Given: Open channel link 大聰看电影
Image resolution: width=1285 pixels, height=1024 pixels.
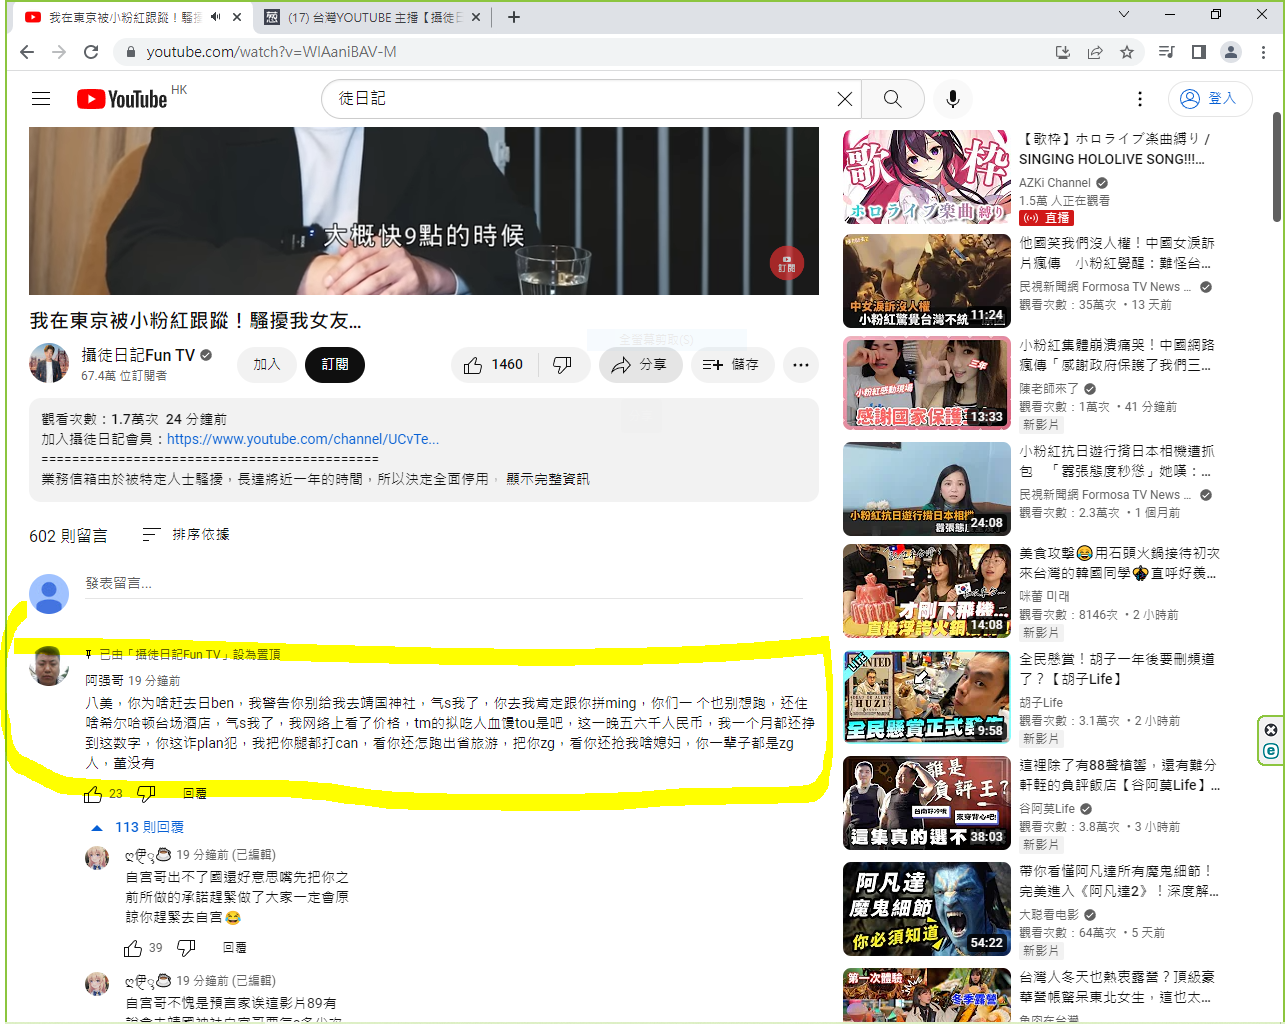Looking at the screenshot, I should [x=1049, y=915].
